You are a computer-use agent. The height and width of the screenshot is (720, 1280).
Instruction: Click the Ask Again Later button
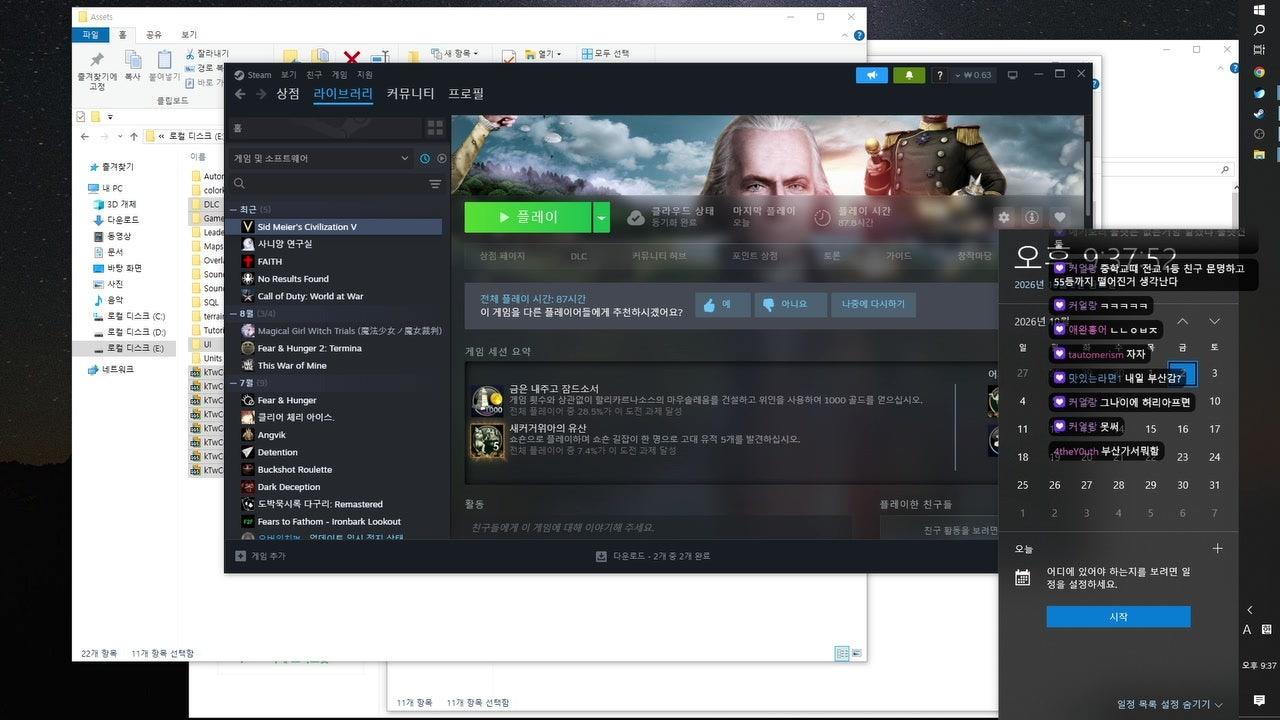873,304
